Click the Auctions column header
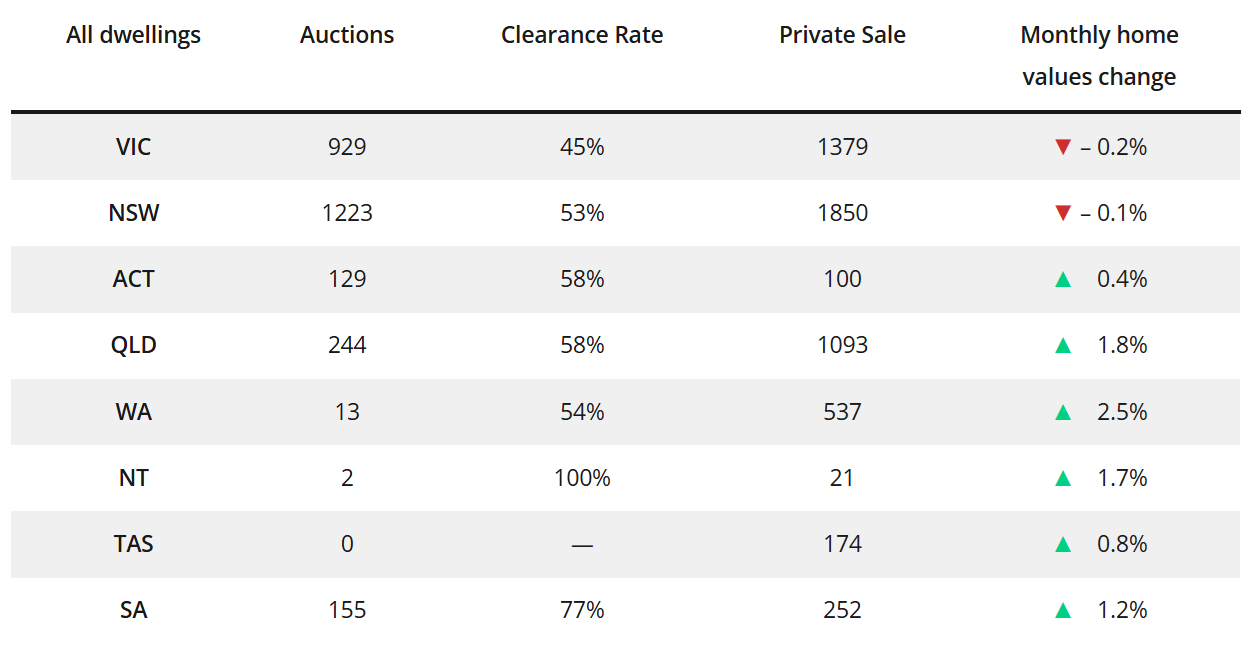Image resolution: width=1251 pixels, height=662 pixels. (347, 35)
